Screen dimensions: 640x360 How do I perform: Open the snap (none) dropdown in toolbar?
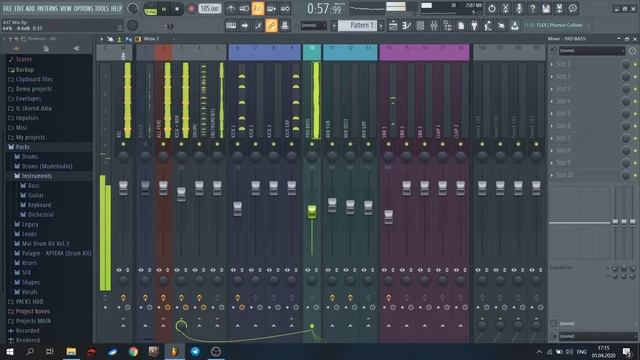[313, 26]
